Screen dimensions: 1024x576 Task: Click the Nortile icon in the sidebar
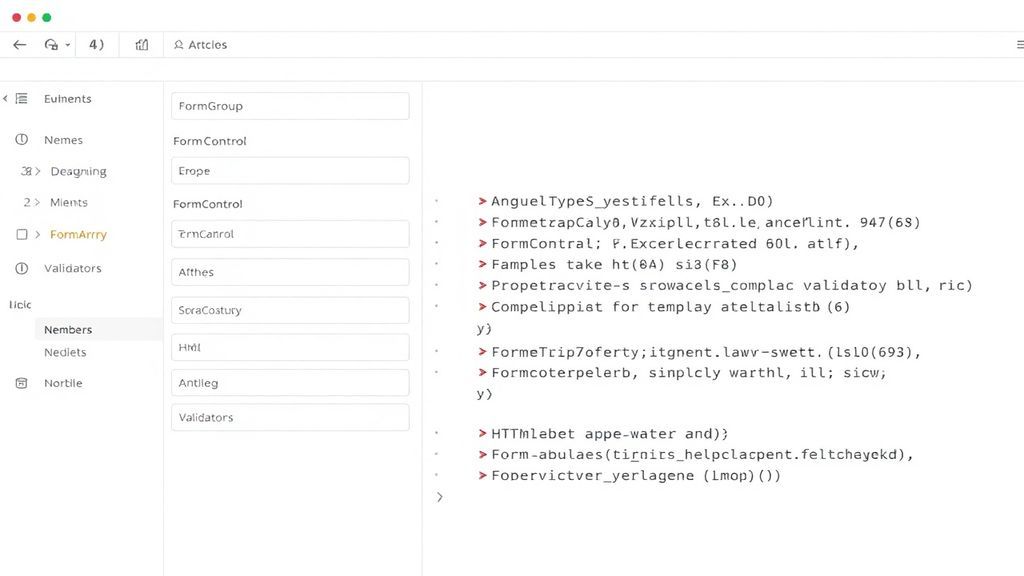tap(20, 382)
